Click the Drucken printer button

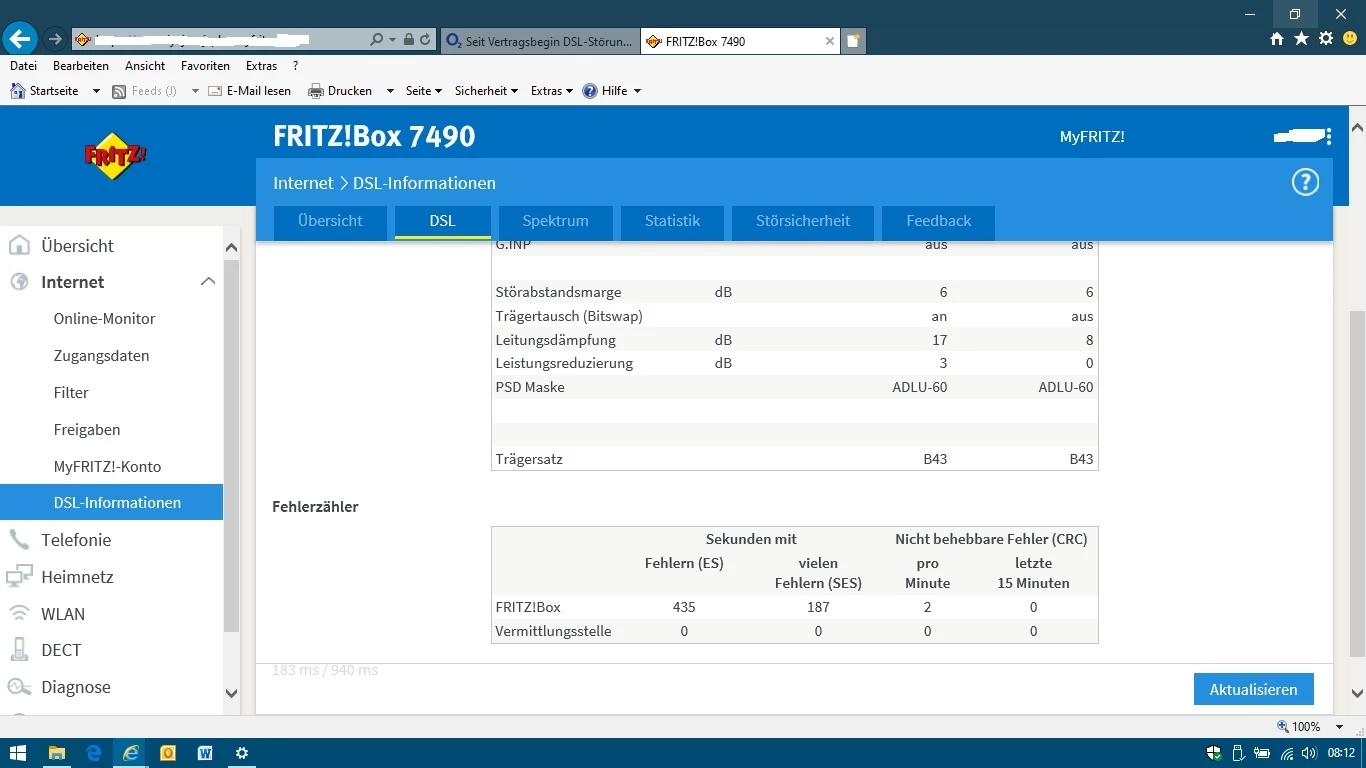point(340,91)
